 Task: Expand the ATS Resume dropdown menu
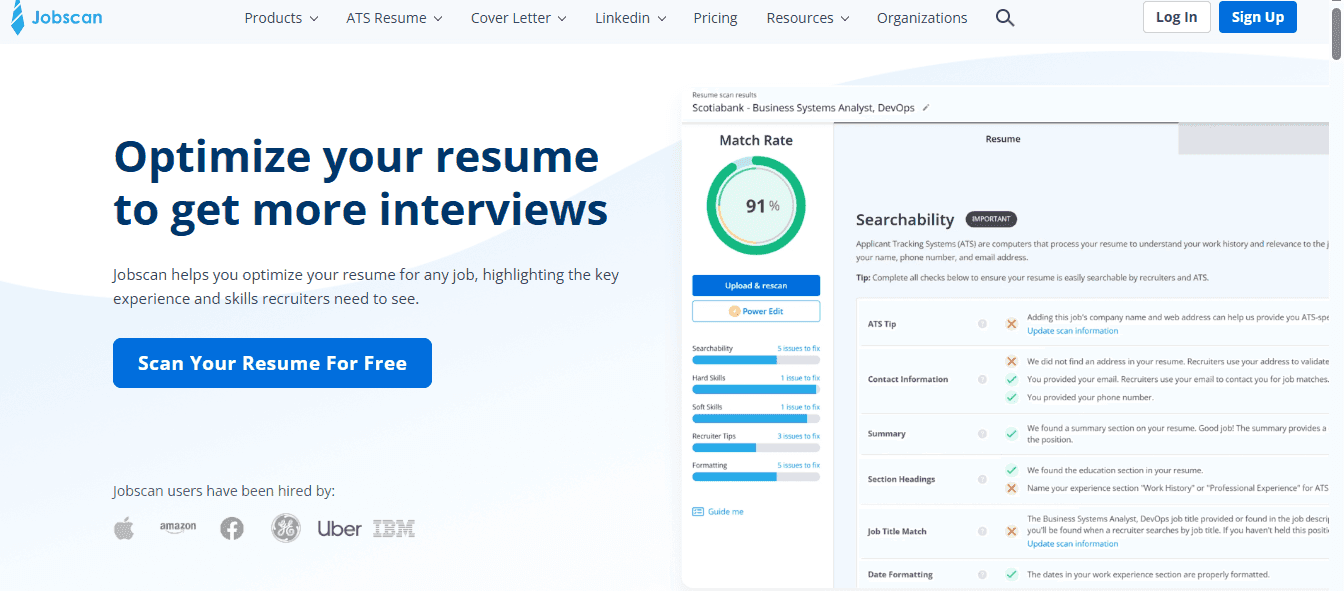pos(394,18)
